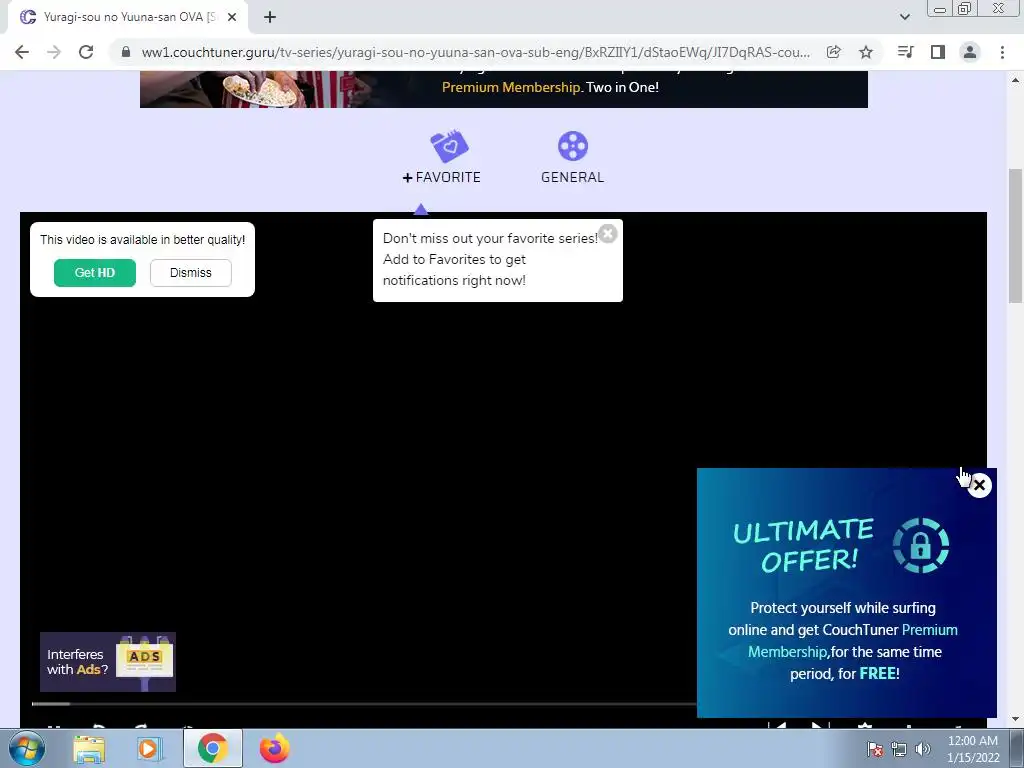
Task: Share this page icon
Action: pos(833,52)
